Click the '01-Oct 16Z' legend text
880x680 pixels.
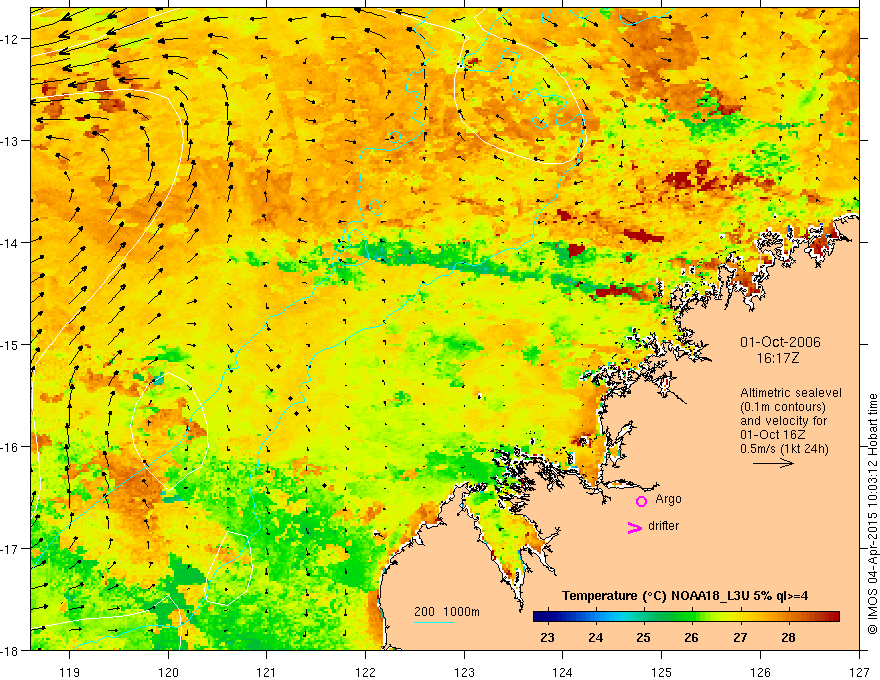(x=774, y=435)
